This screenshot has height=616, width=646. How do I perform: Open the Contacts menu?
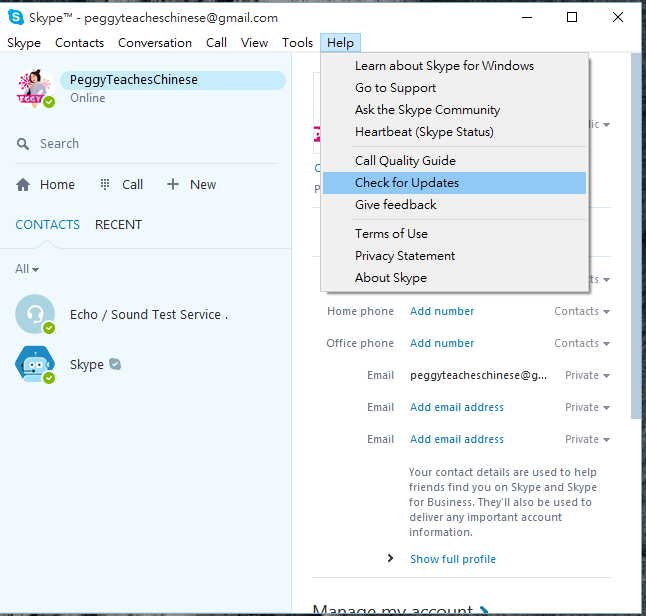pos(80,43)
